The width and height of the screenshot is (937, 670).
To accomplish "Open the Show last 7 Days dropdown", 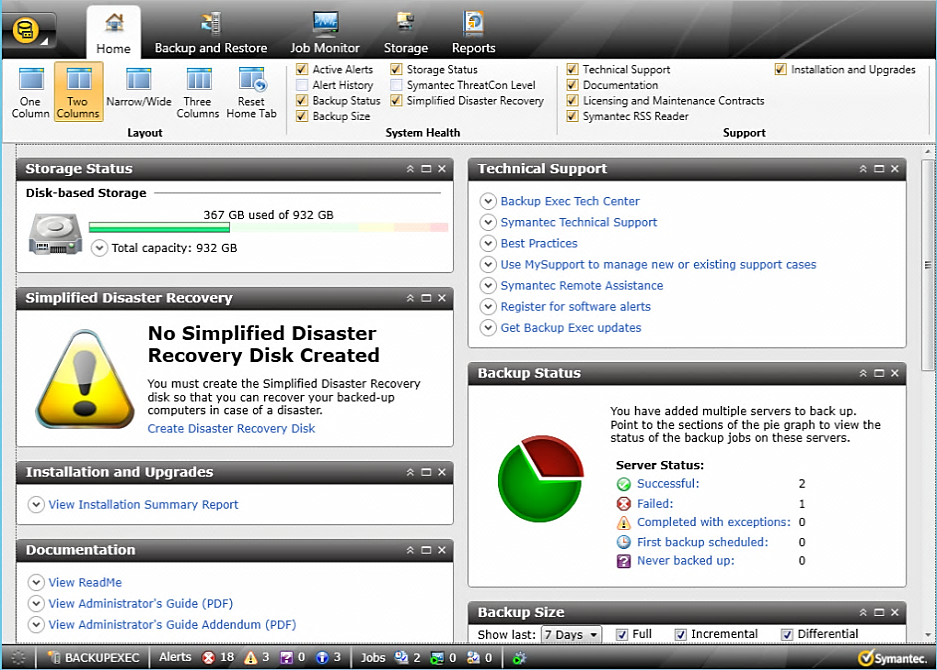I will click(x=571, y=634).
